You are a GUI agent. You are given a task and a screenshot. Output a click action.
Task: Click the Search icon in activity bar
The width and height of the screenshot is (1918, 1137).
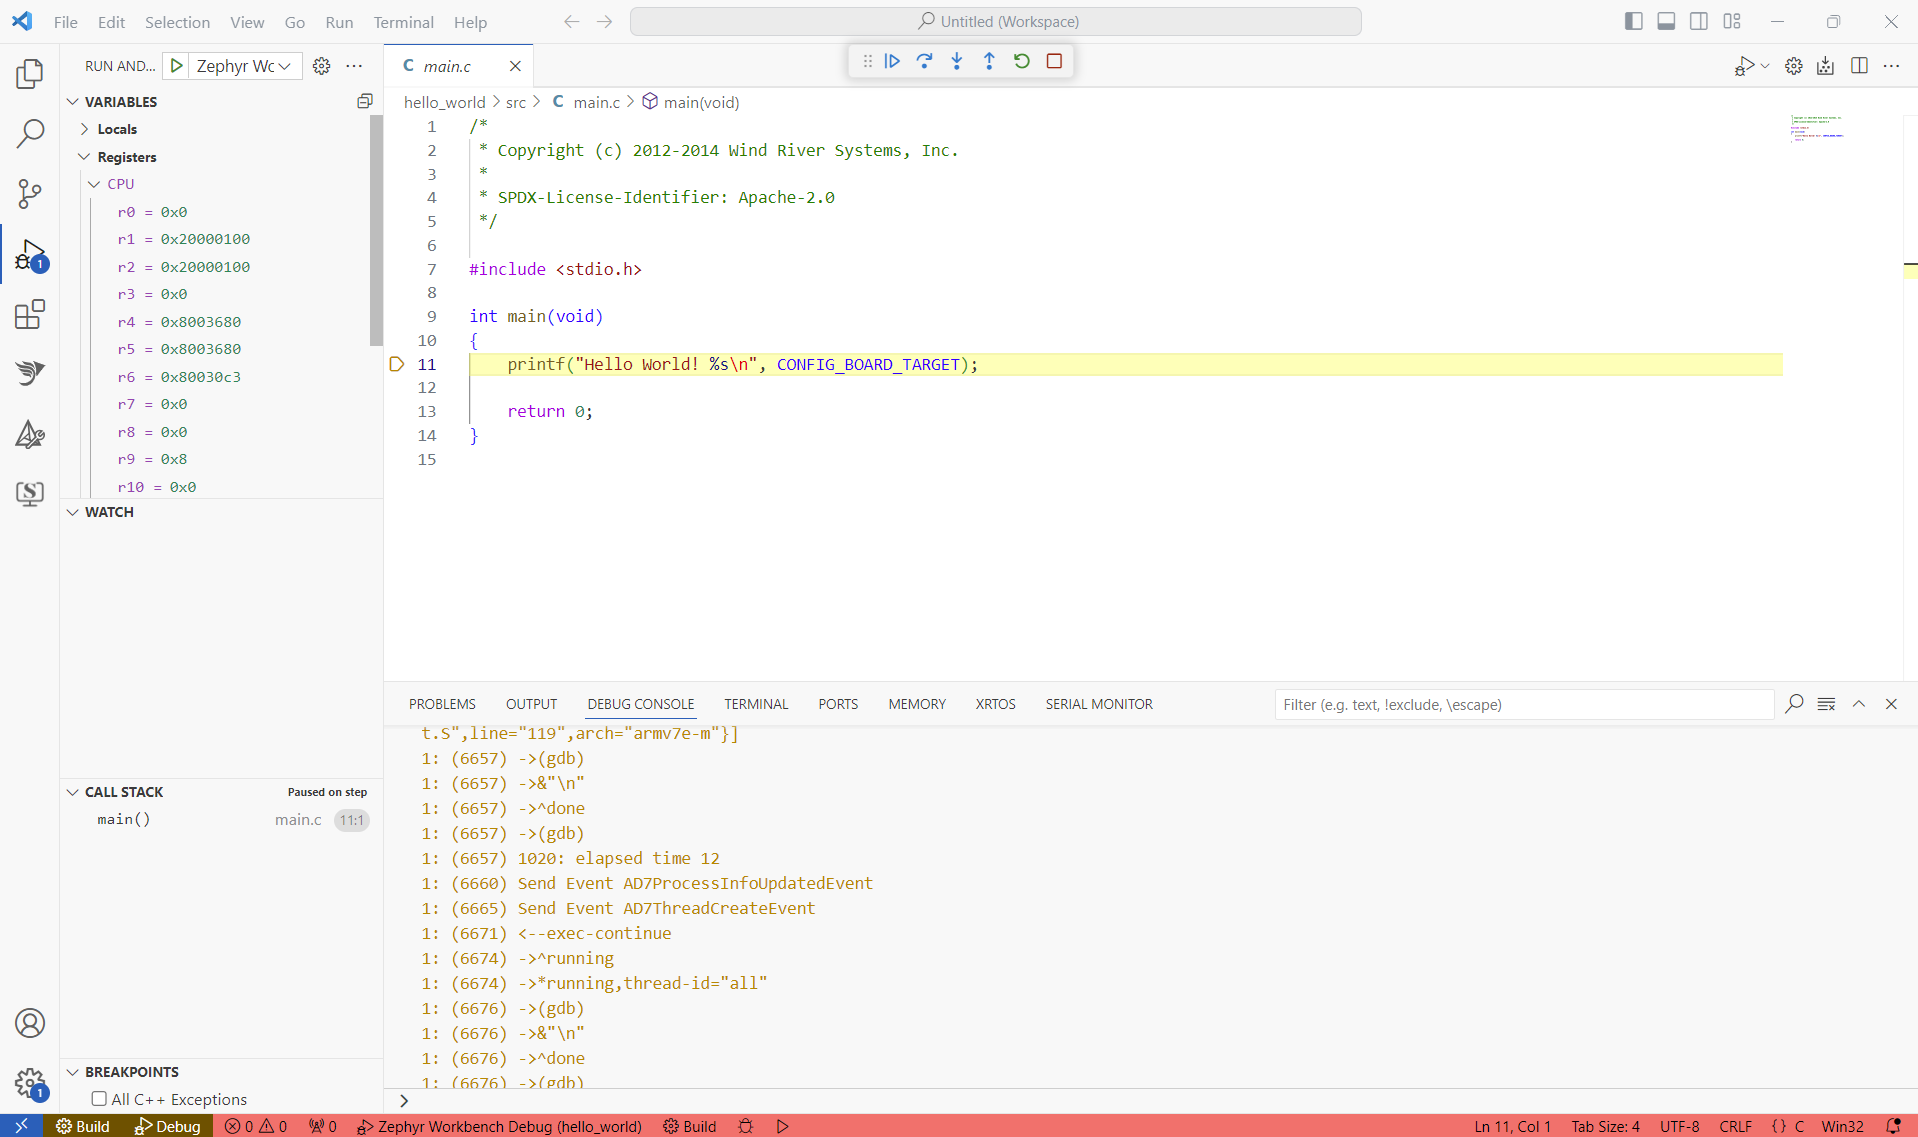[30, 133]
